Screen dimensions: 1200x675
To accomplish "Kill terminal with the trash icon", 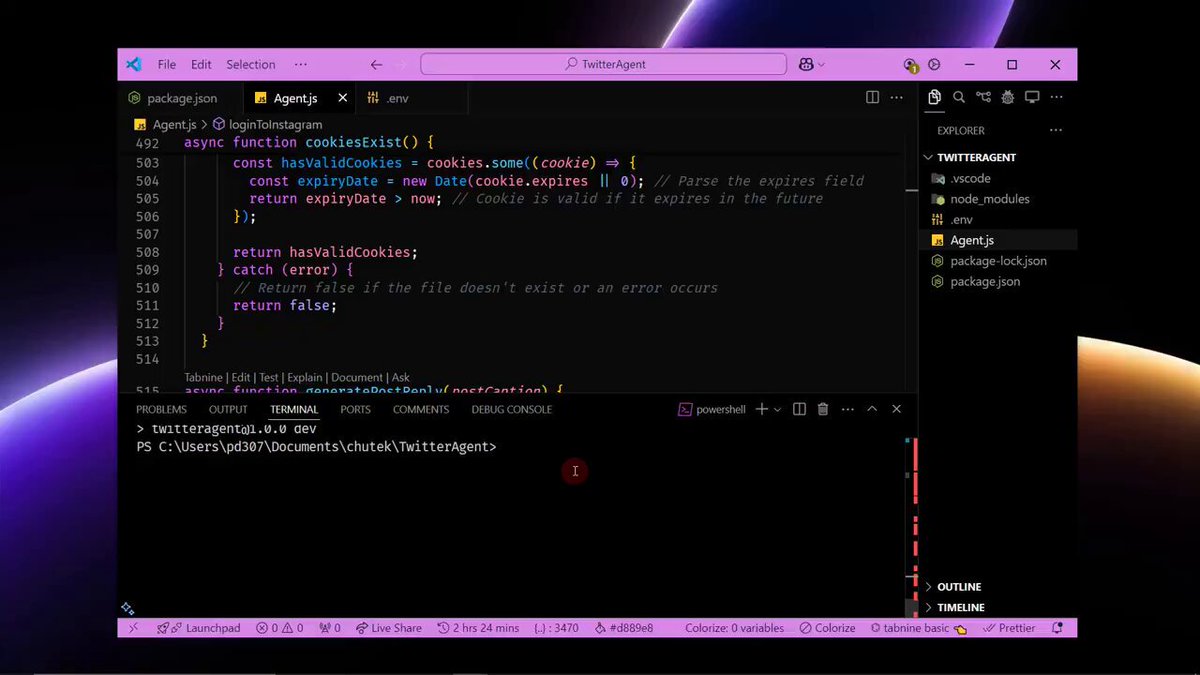I will (x=823, y=409).
